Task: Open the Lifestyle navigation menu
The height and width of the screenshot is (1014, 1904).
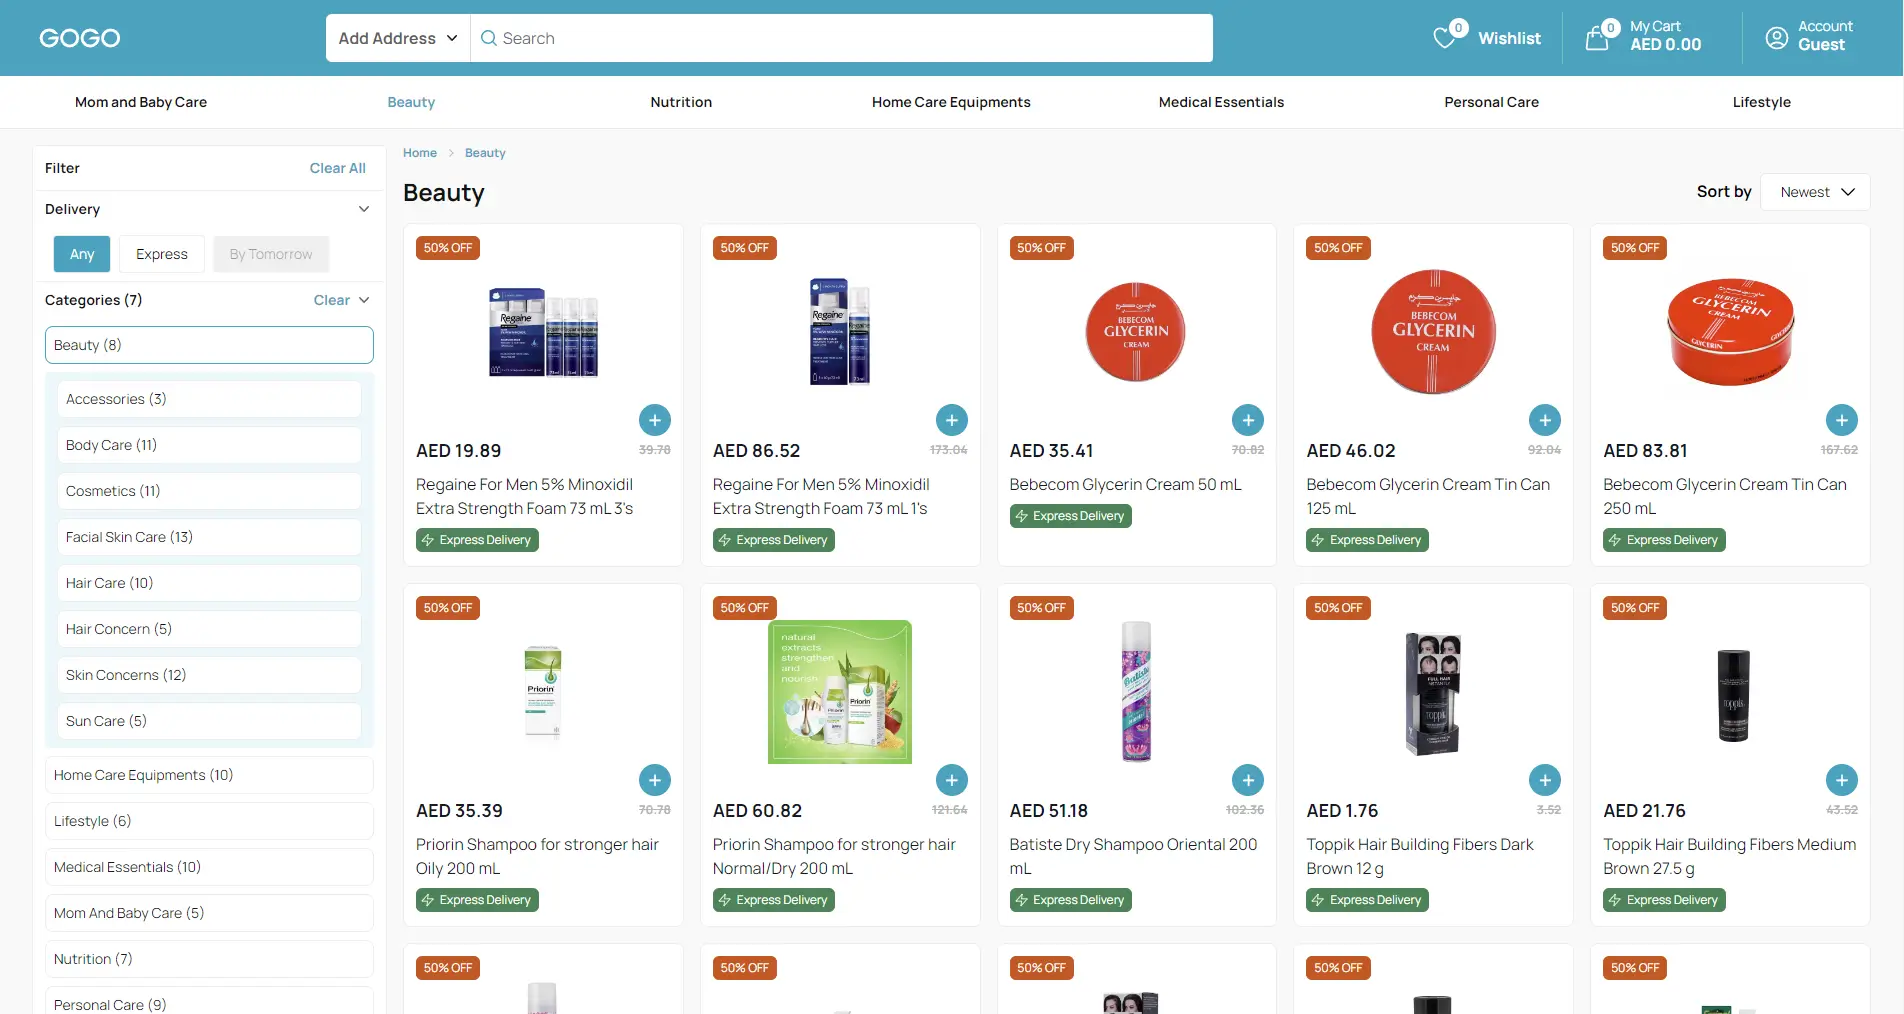Action: [1761, 102]
